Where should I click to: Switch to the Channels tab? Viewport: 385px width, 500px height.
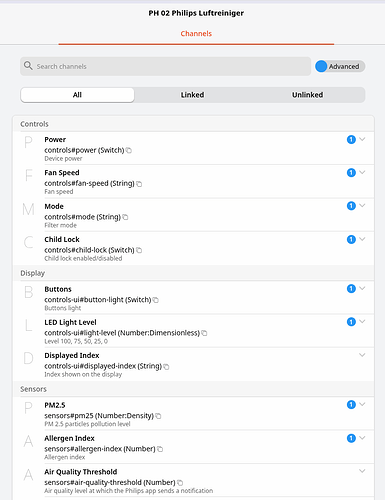196,34
